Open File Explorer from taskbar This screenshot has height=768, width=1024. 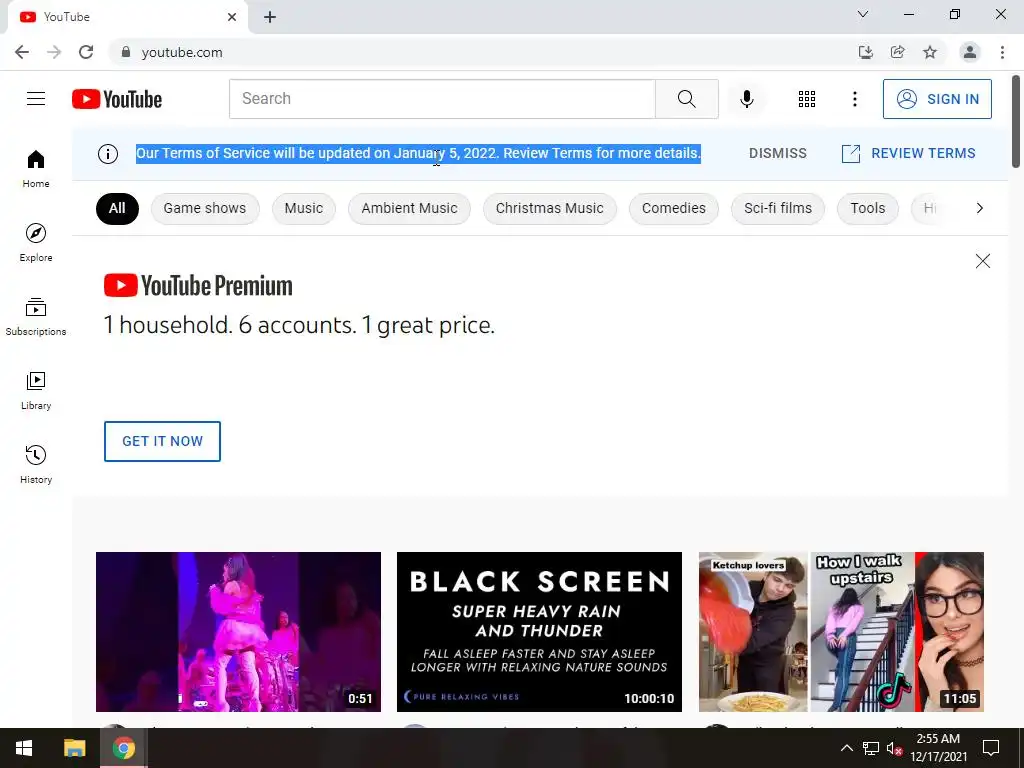click(x=74, y=748)
